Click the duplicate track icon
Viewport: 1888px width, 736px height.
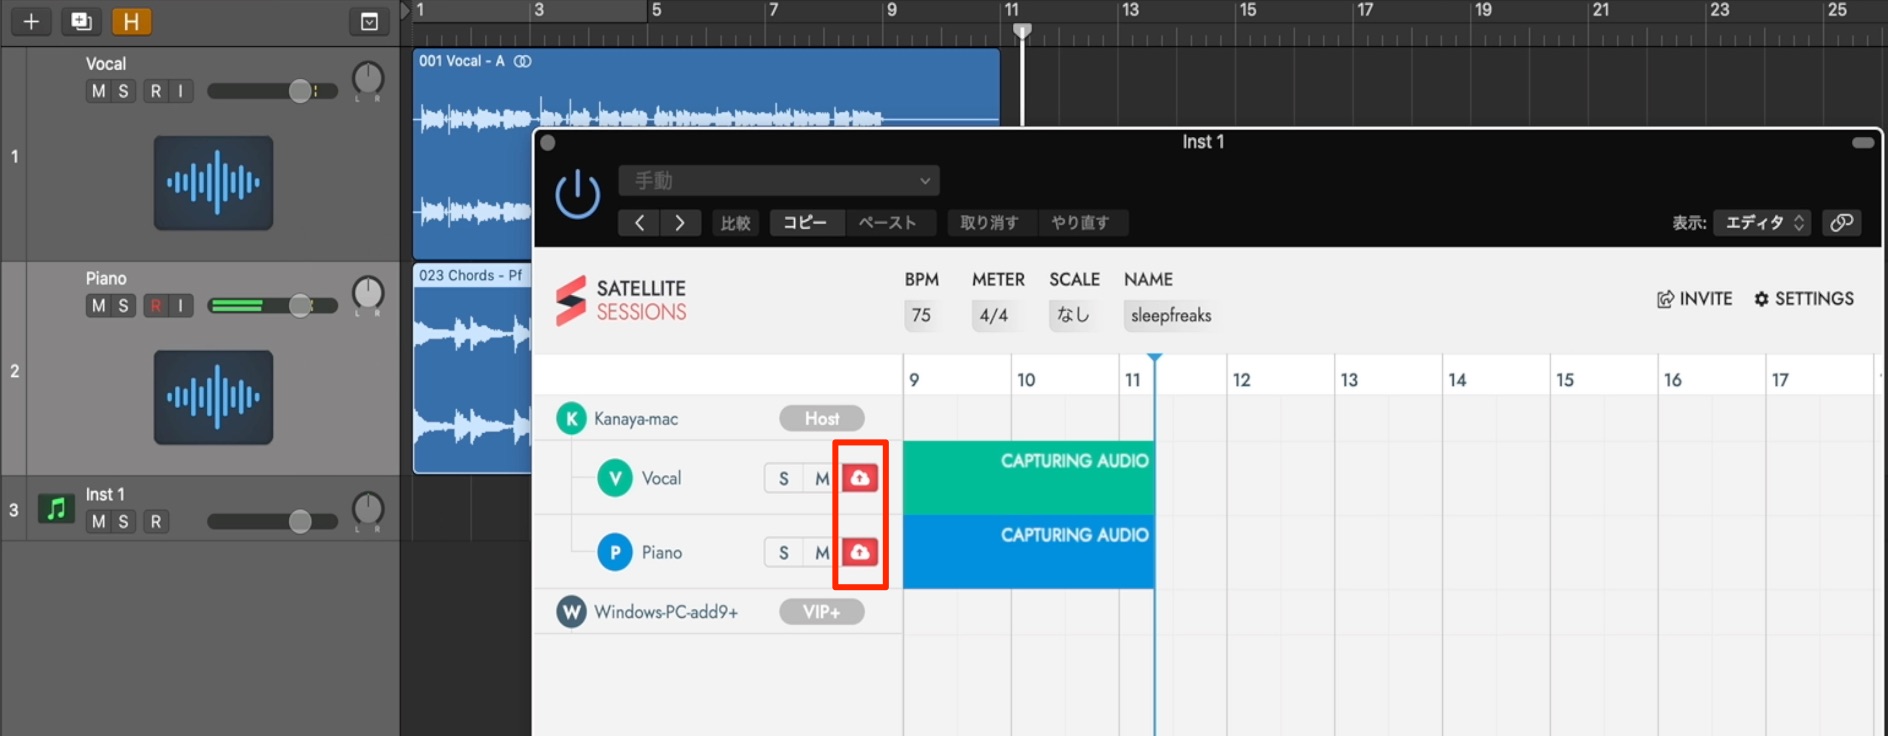click(x=81, y=21)
